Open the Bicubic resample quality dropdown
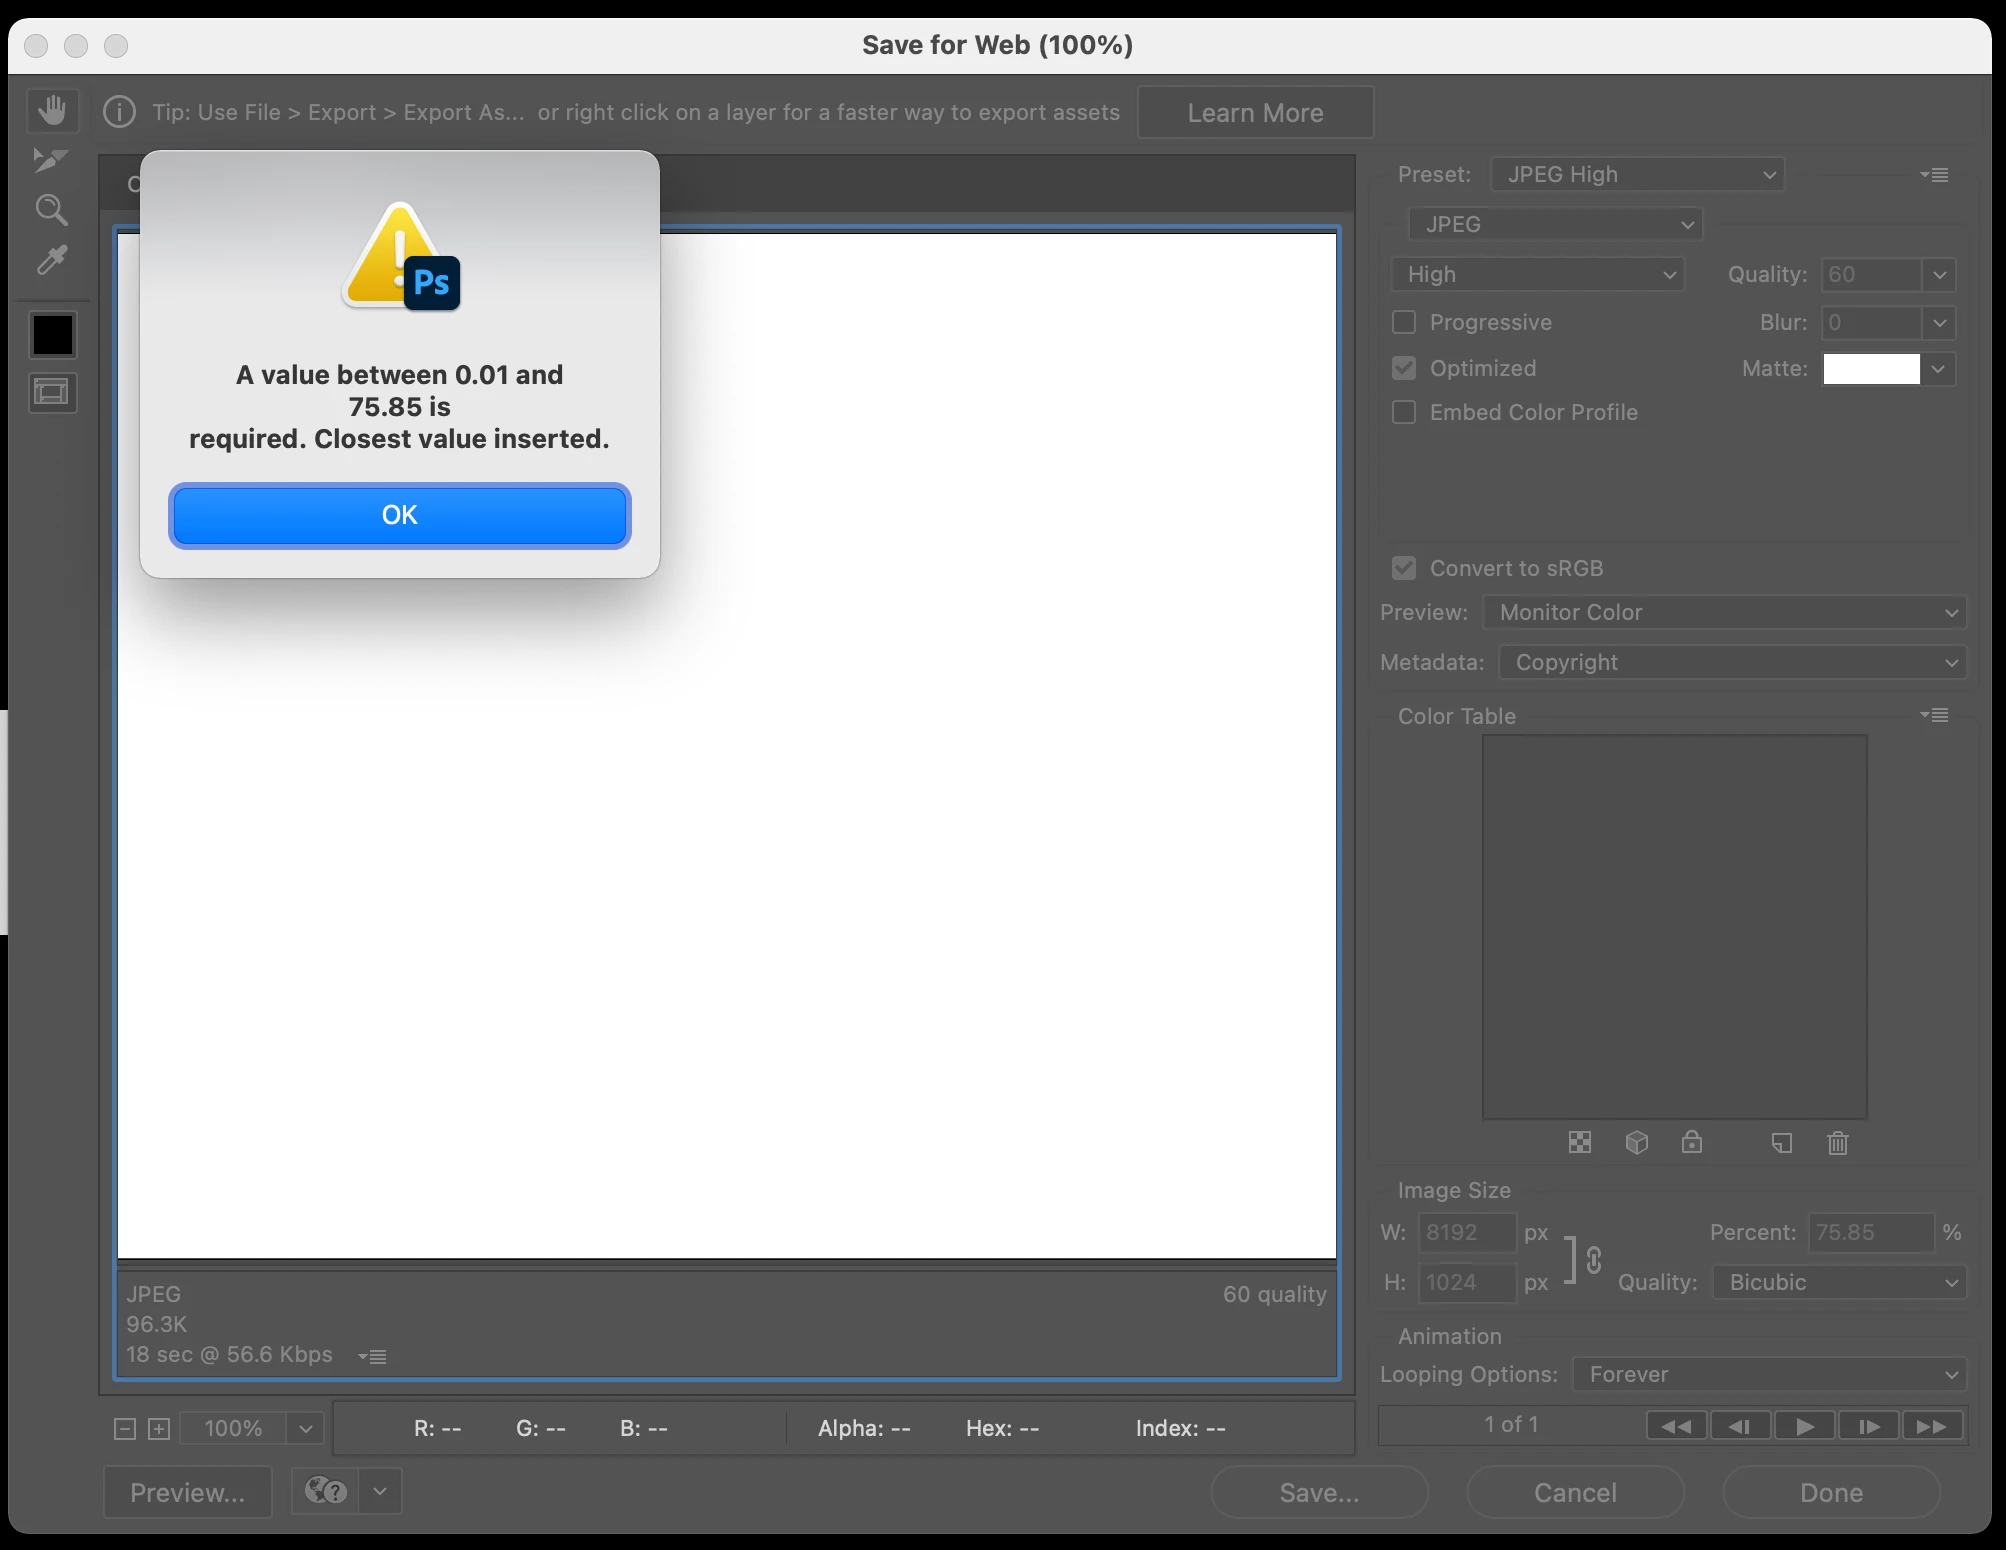The image size is (2006, 1550). tap(1838, 1282)
